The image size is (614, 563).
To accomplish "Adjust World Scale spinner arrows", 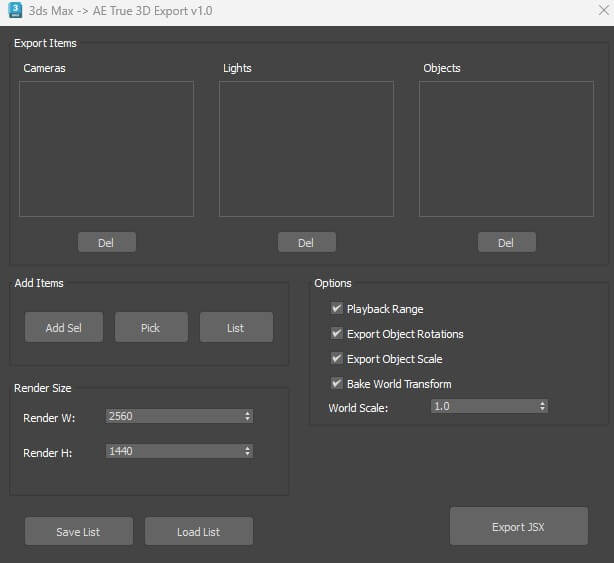I will click(x=542, y=406).
